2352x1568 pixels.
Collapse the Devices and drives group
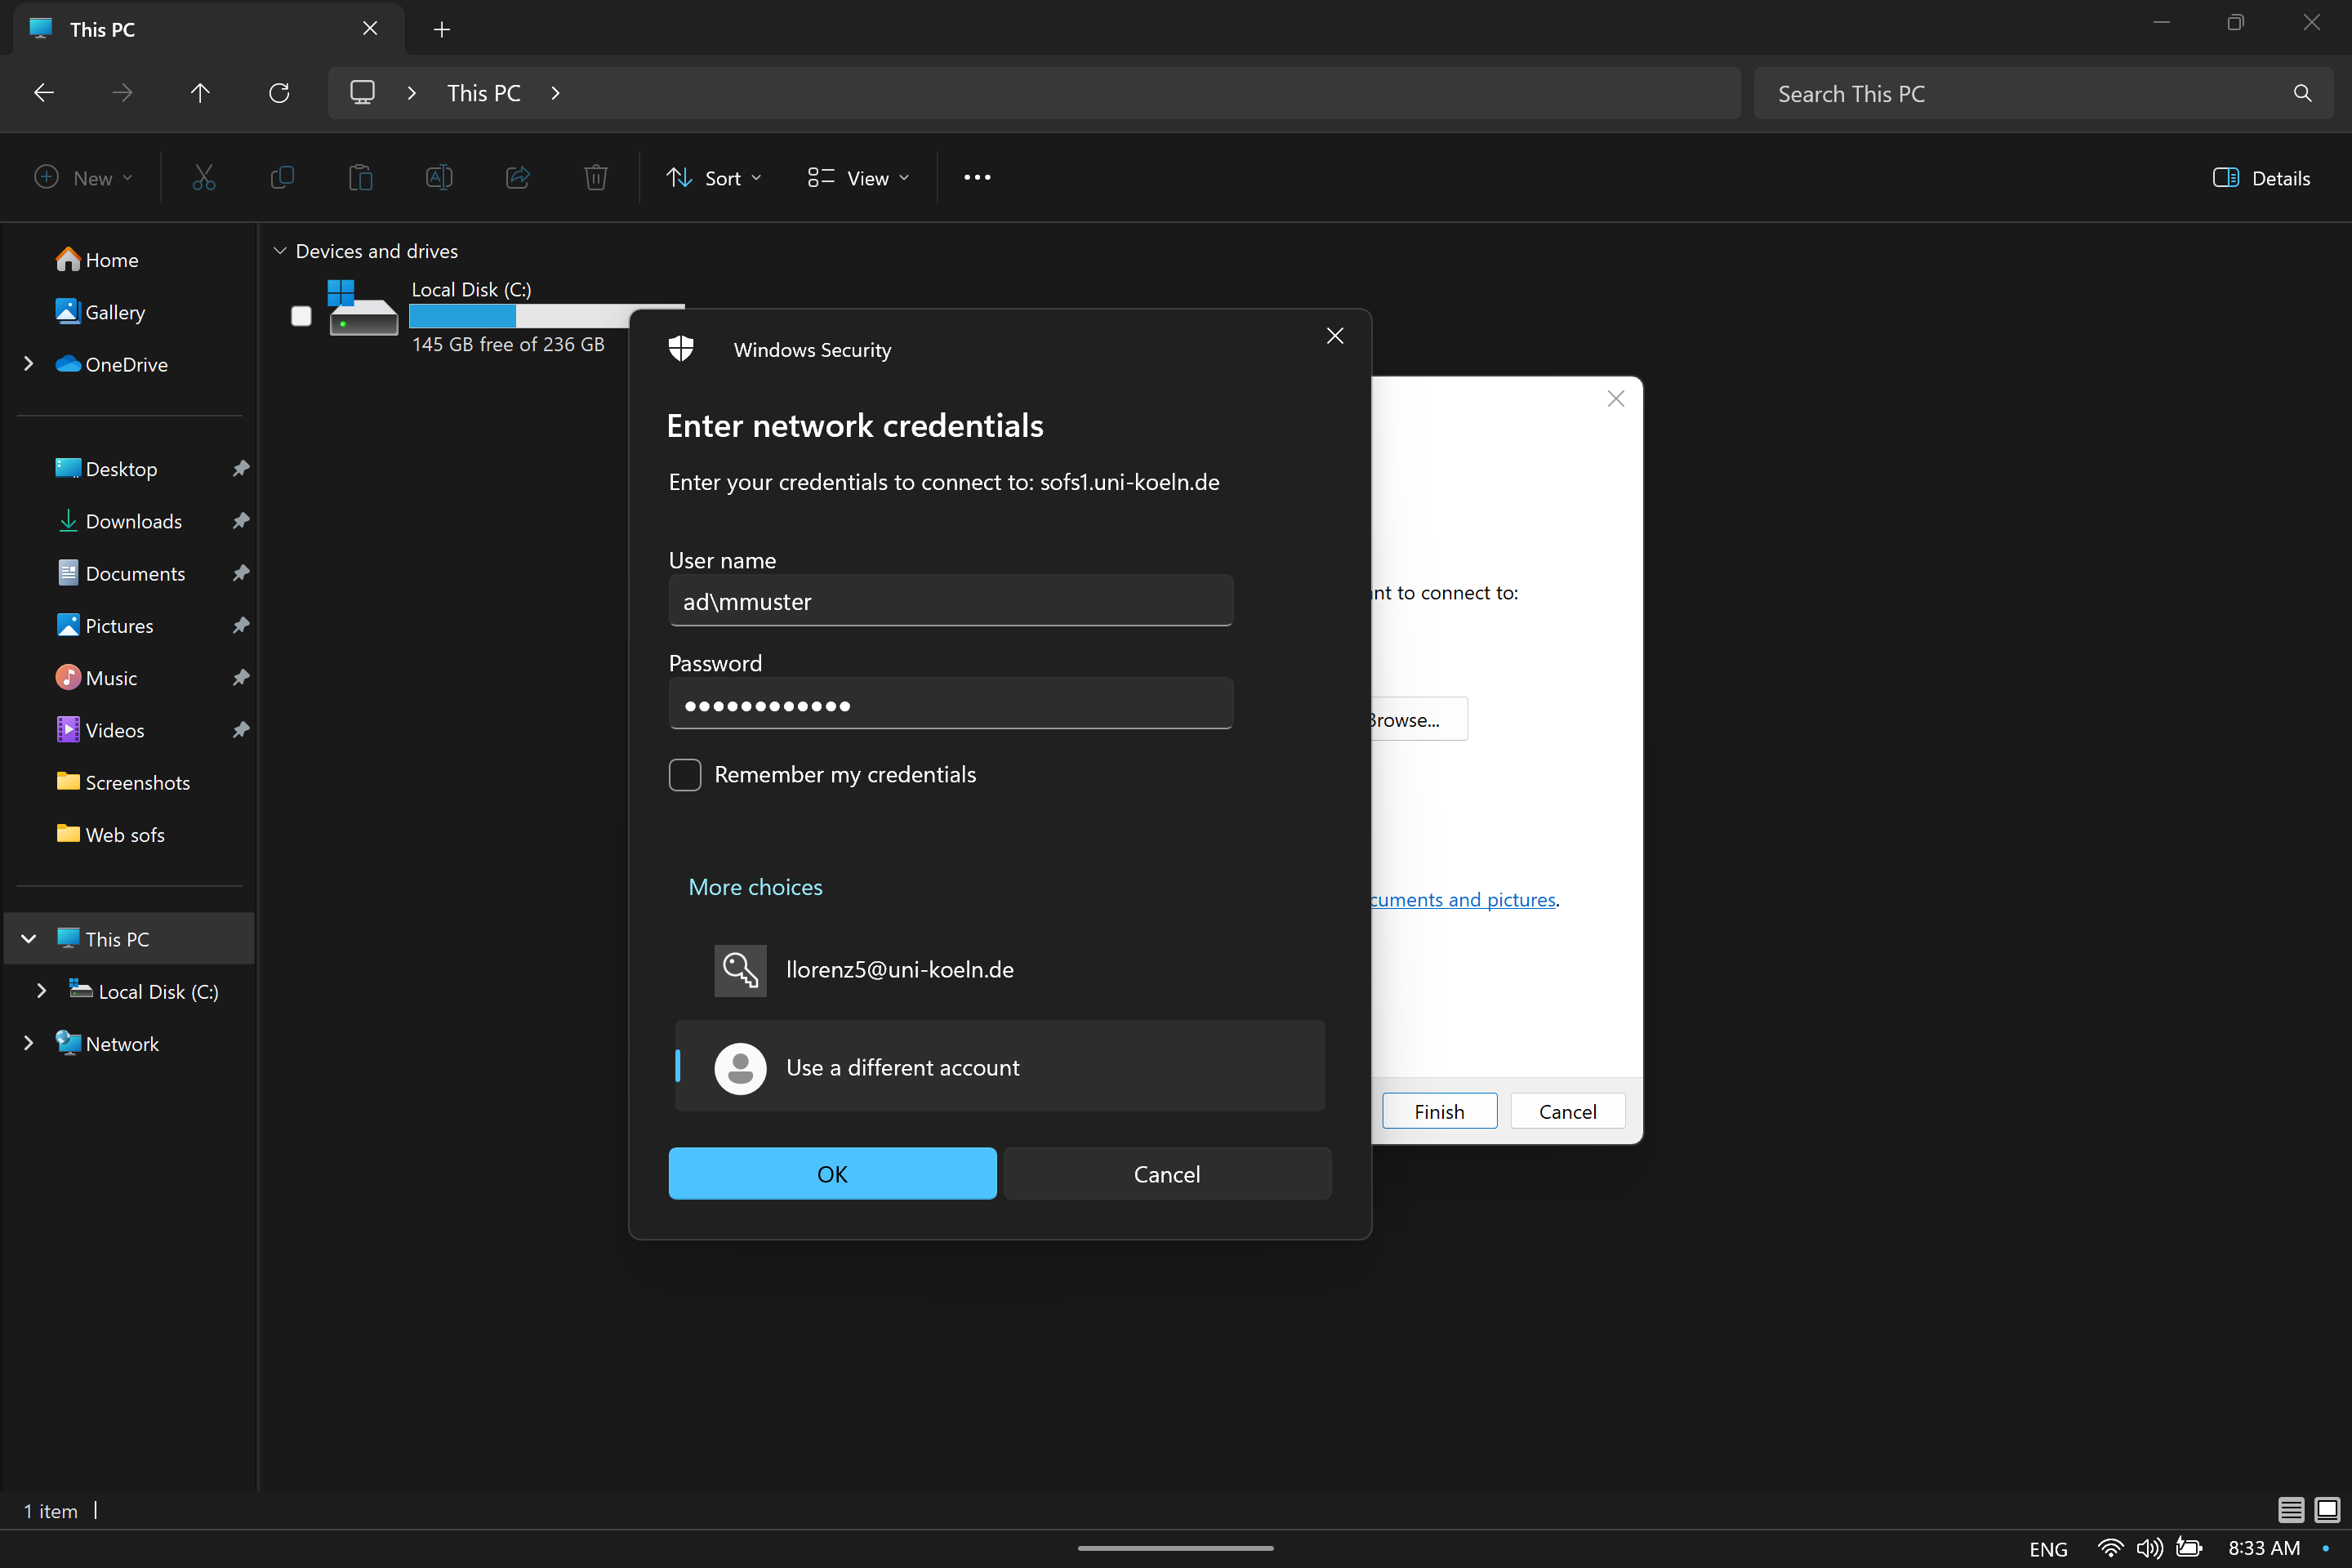coord(280,251)
